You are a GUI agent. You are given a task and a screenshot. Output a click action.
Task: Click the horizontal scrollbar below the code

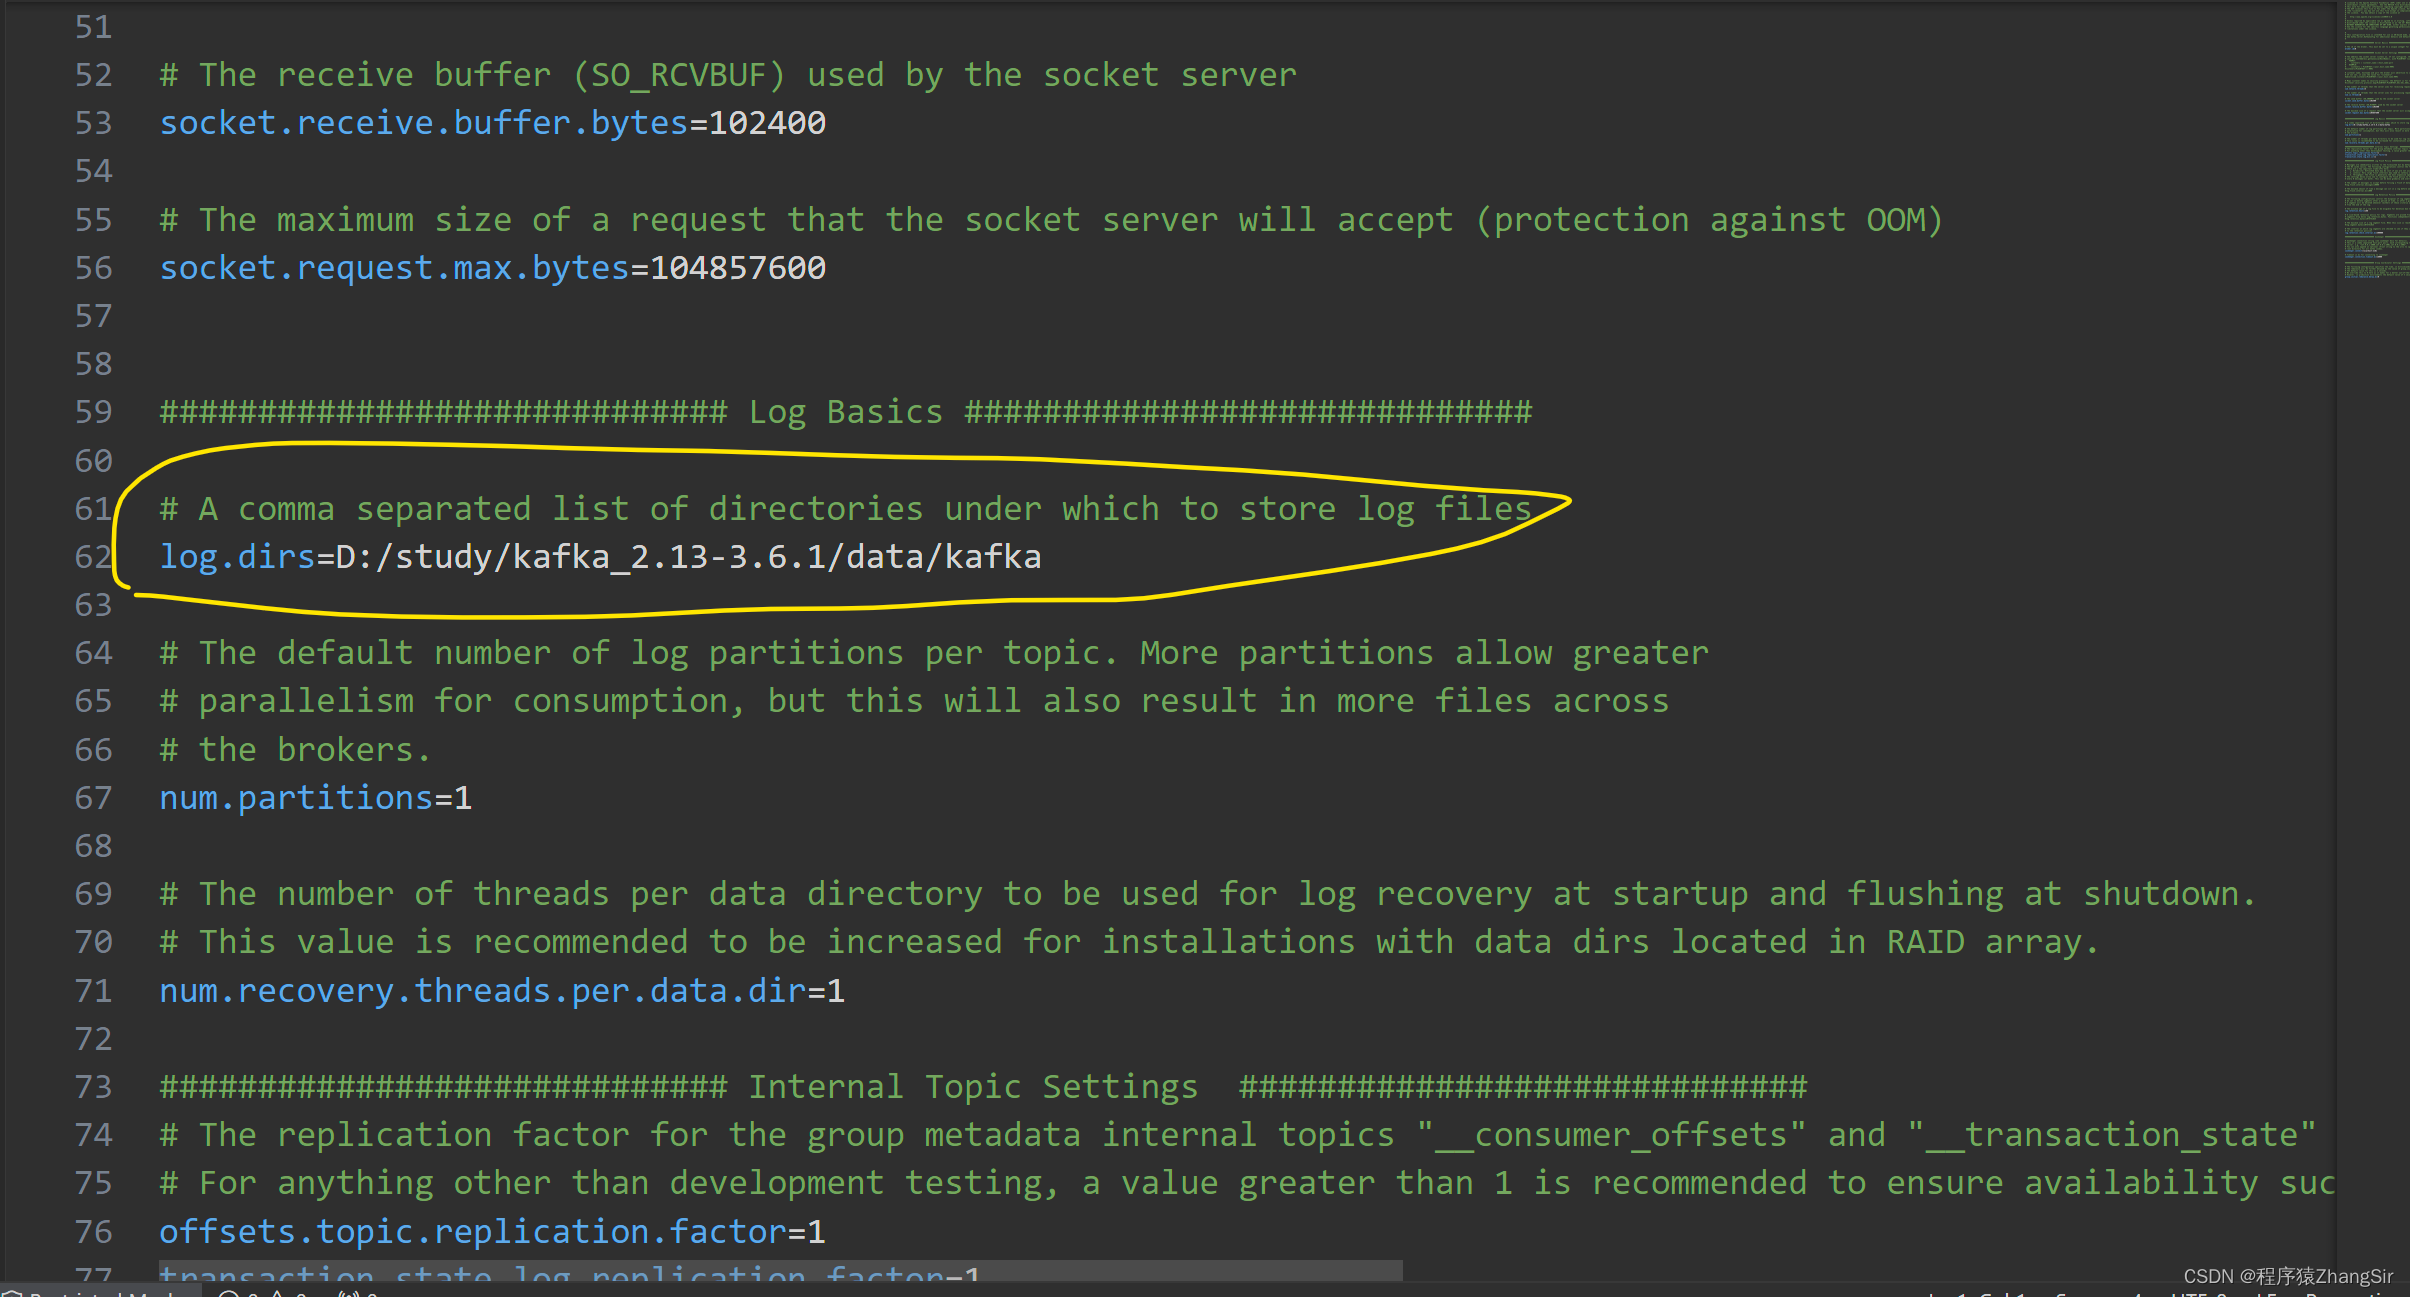[780, 1270]
